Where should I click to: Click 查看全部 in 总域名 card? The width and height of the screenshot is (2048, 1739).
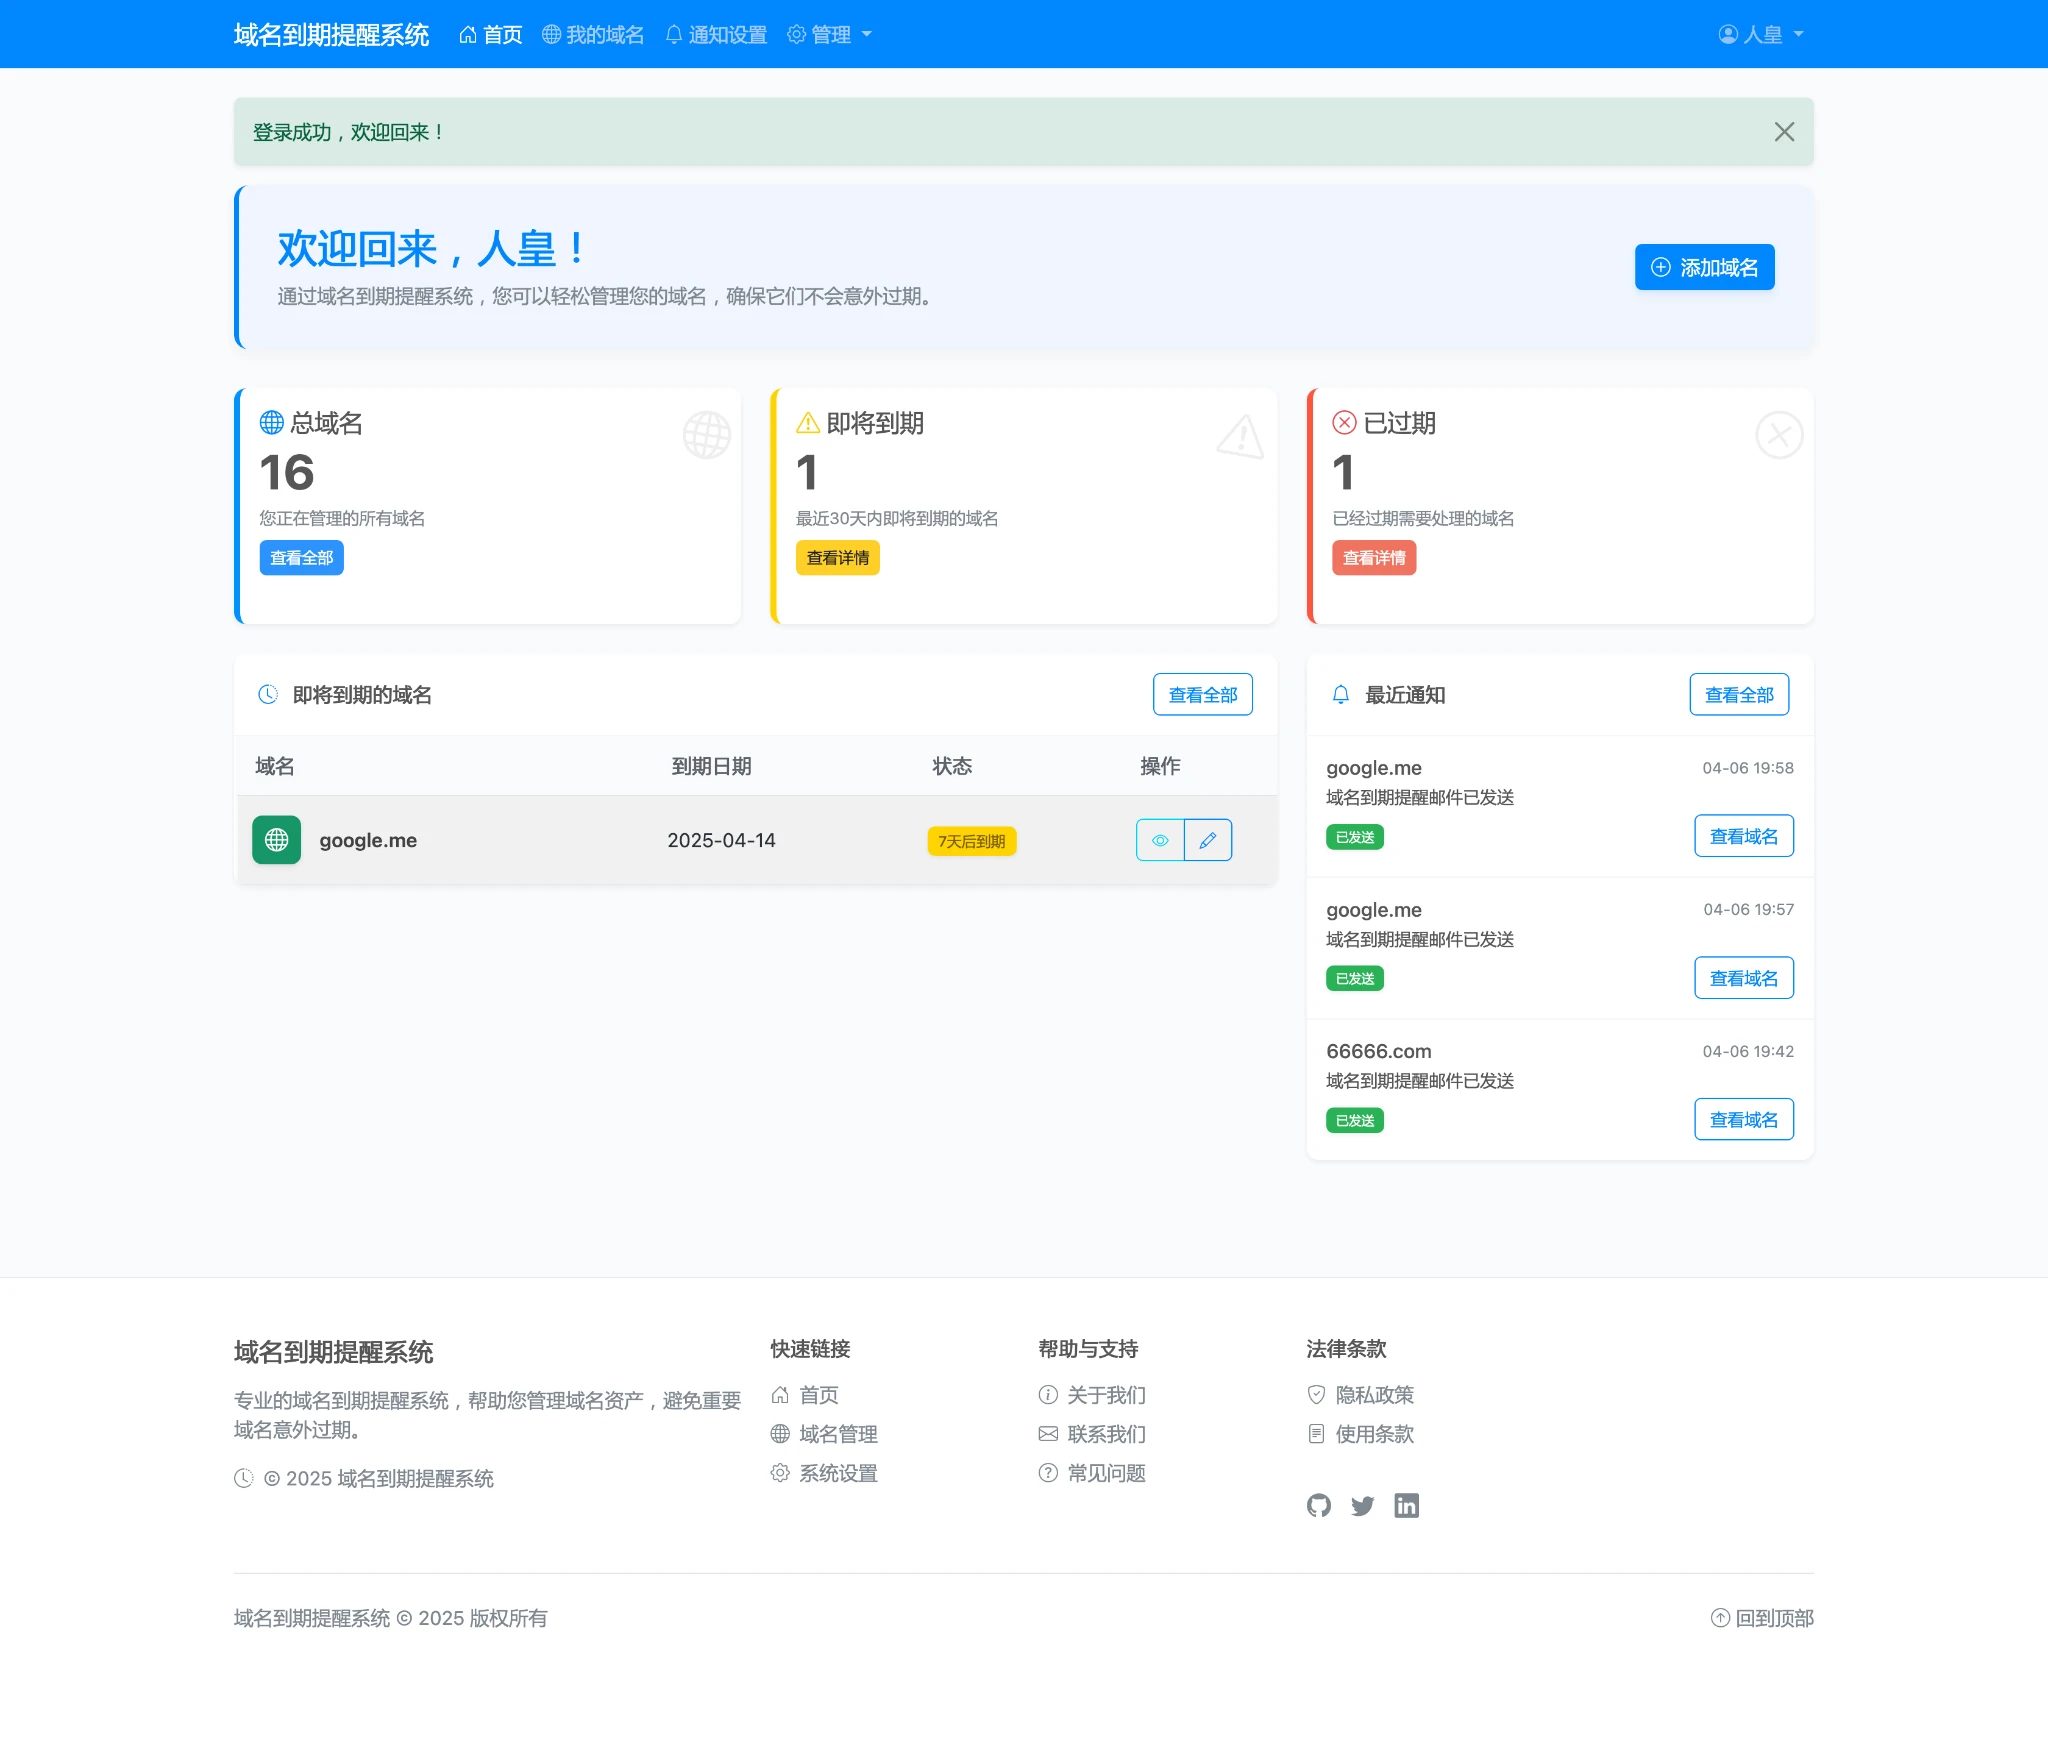point(301,558)
